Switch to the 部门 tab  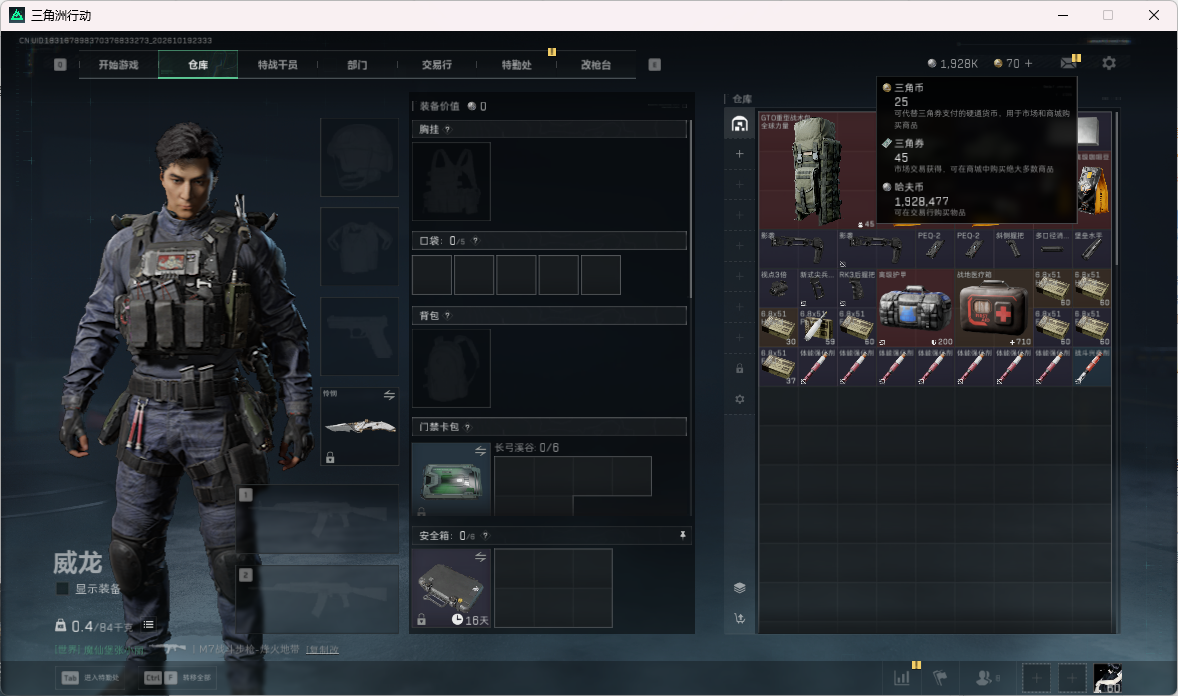pyautogui.click(x=358, y=65)
